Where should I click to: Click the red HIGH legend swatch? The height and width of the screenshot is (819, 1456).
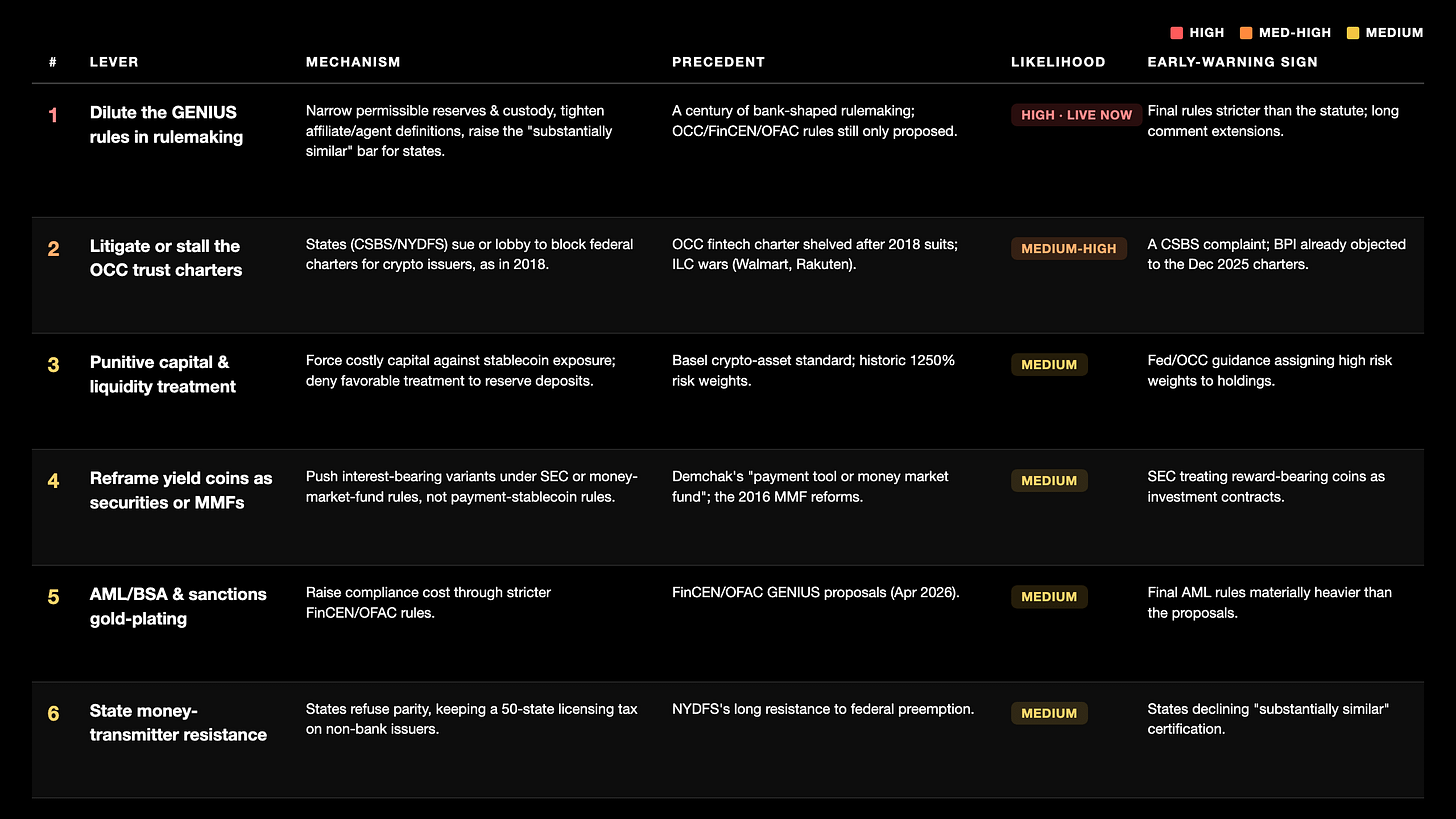(1177, 33)
